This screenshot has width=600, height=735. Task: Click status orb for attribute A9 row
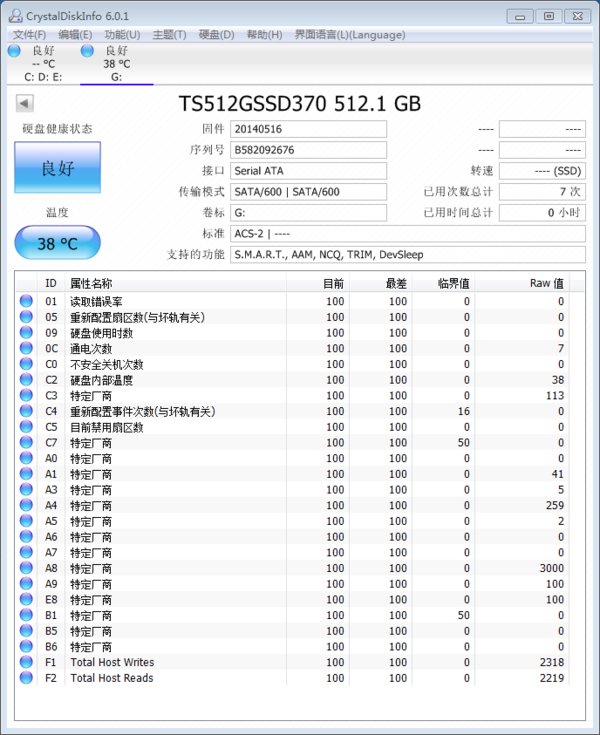click(26, 584)
